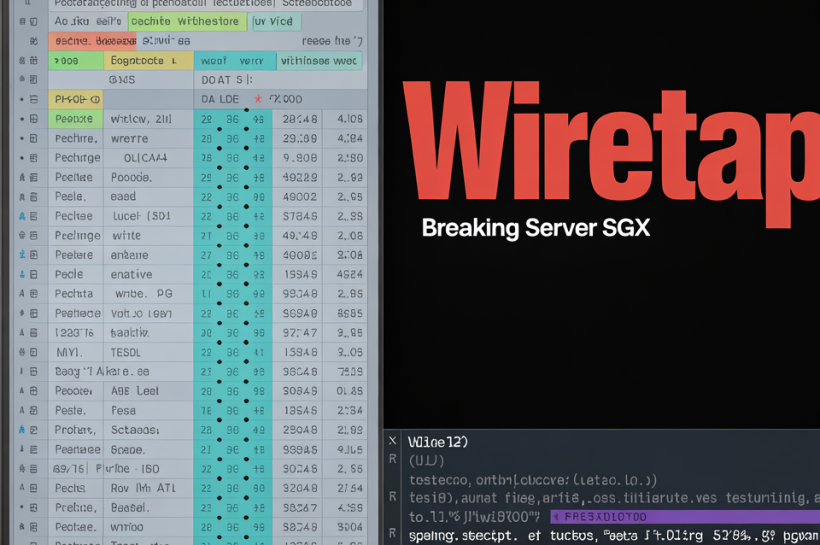Click the square row icon beside Peotae.
This screenshot has width=820, height=545.
tap(33, 527)
